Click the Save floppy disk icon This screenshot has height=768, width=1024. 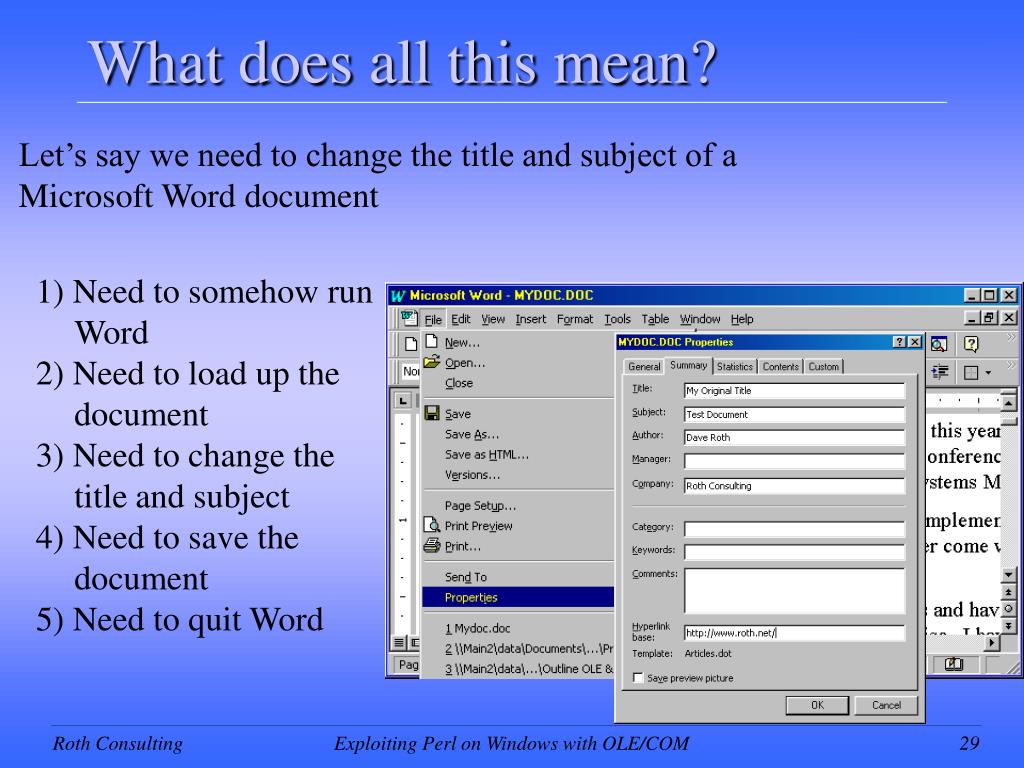[x=432, y=413]
